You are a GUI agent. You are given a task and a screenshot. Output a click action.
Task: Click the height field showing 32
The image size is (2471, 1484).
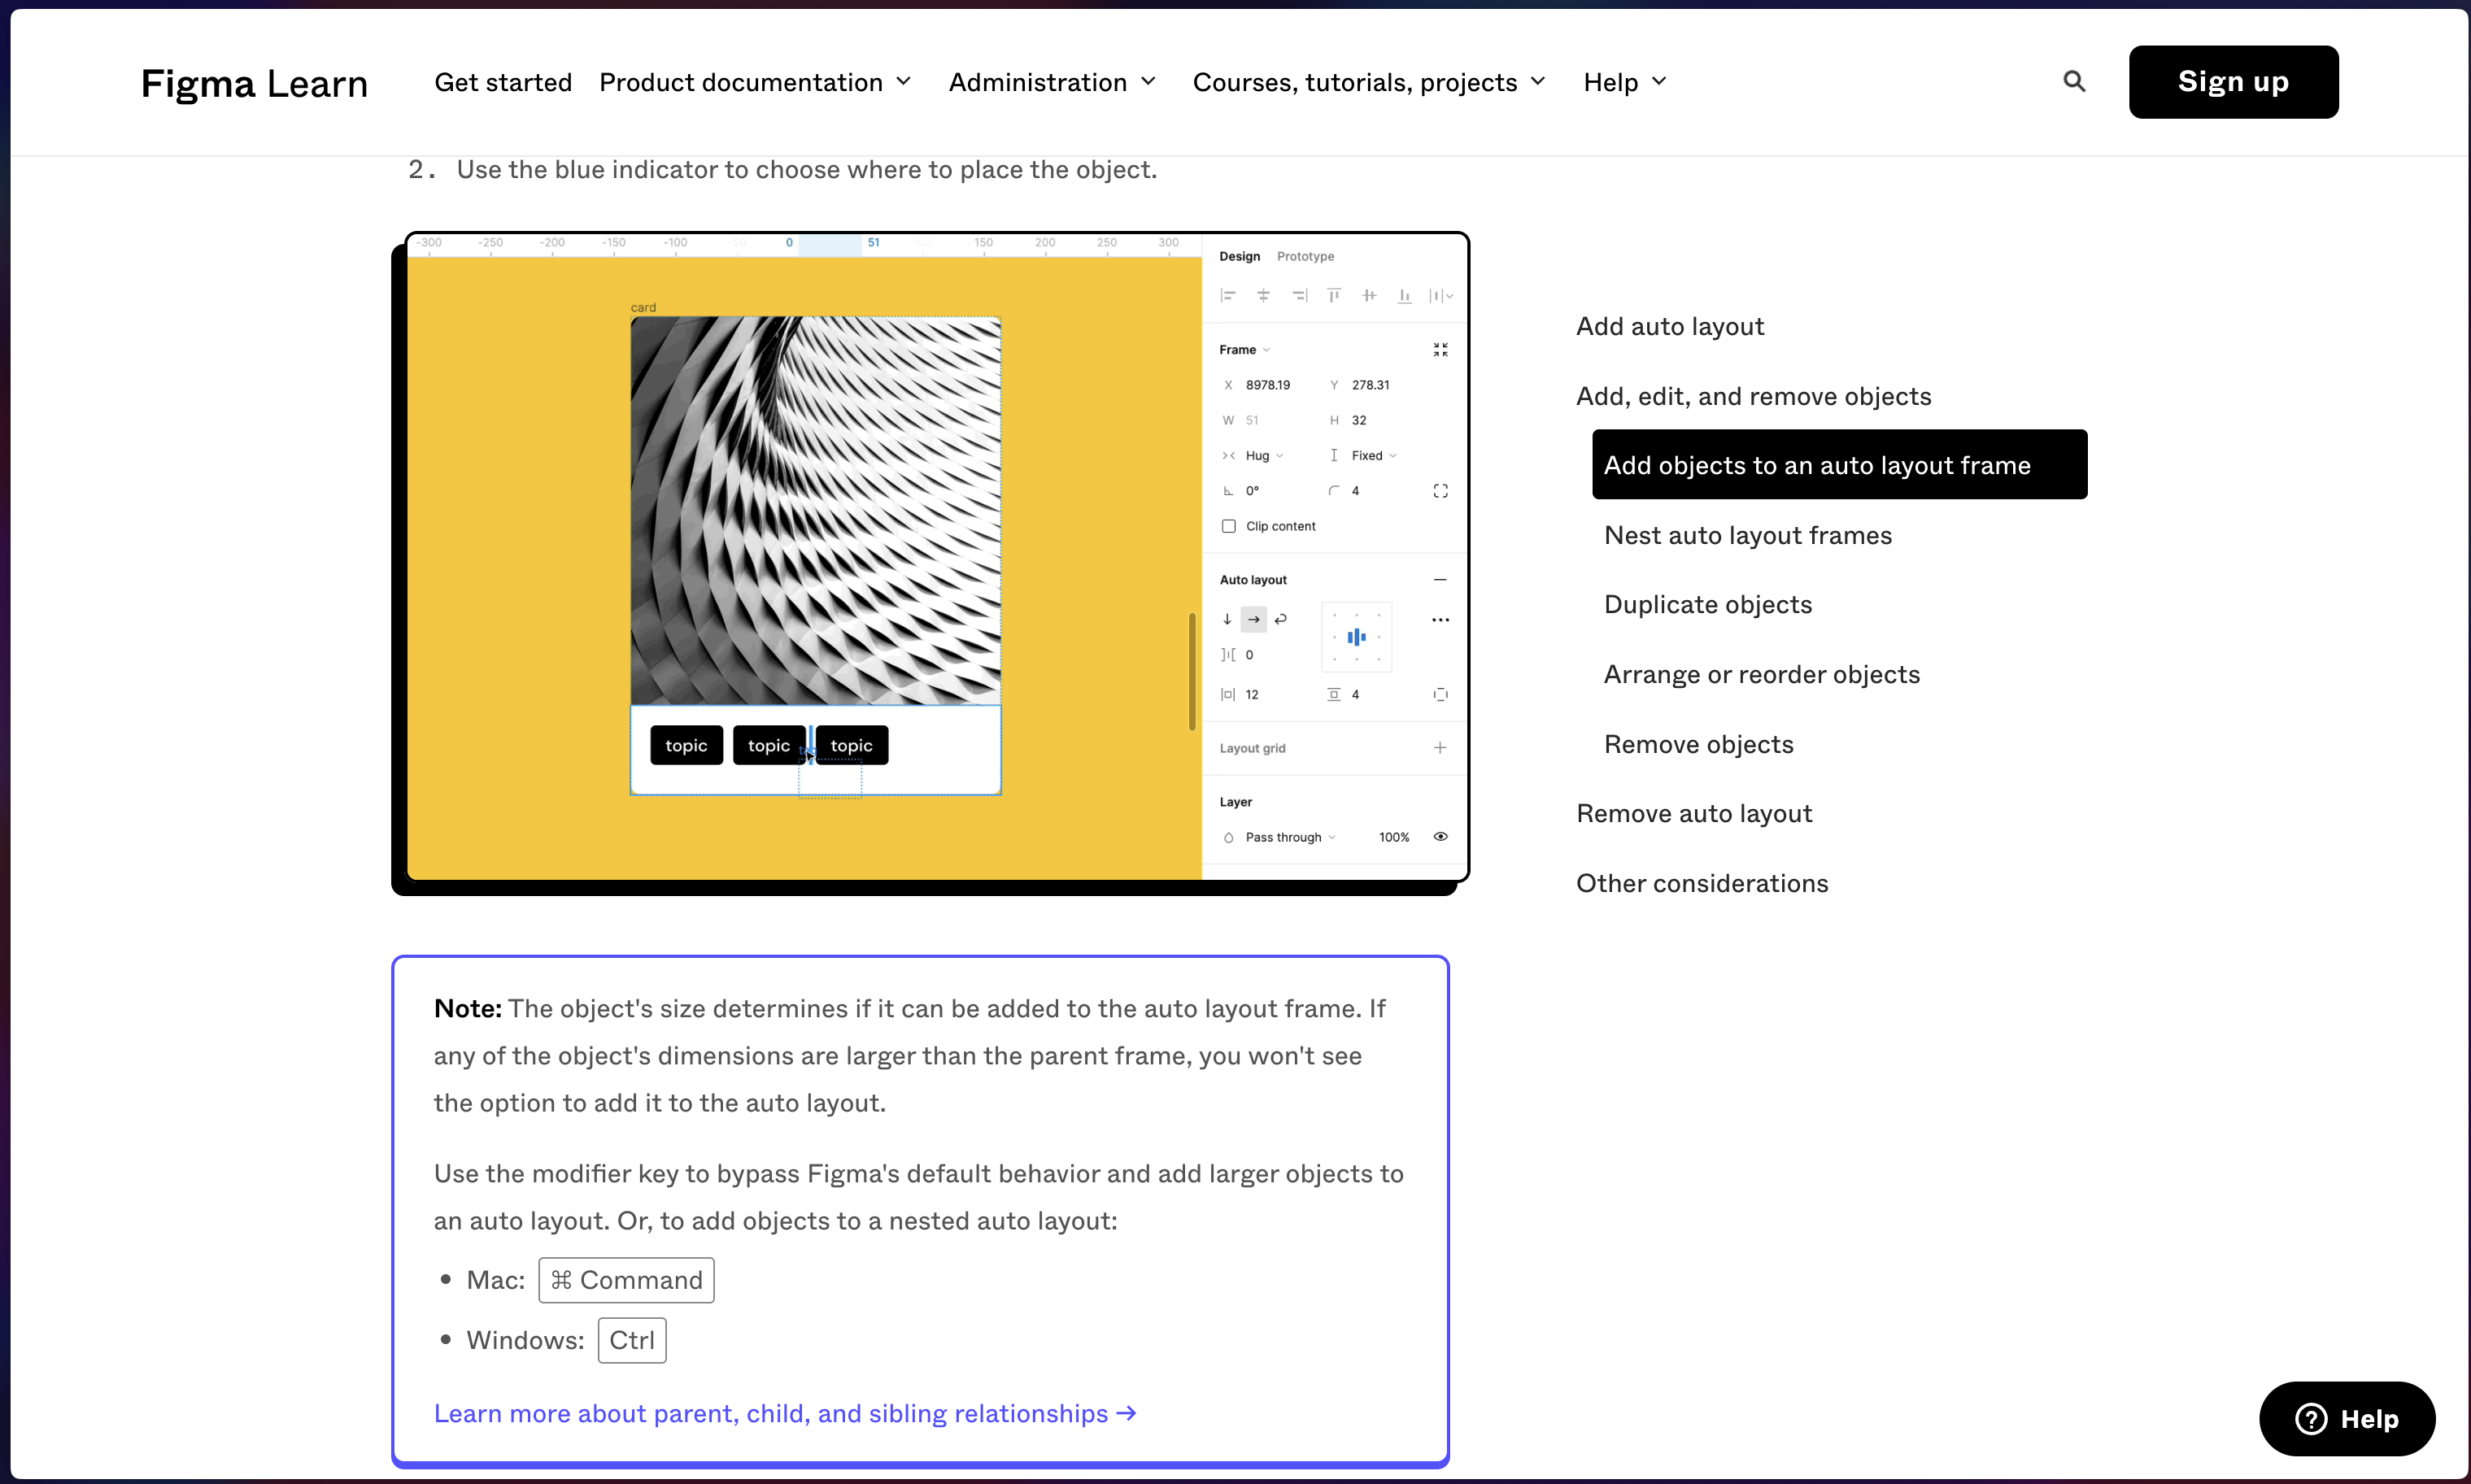click(x=1358, y=420)
